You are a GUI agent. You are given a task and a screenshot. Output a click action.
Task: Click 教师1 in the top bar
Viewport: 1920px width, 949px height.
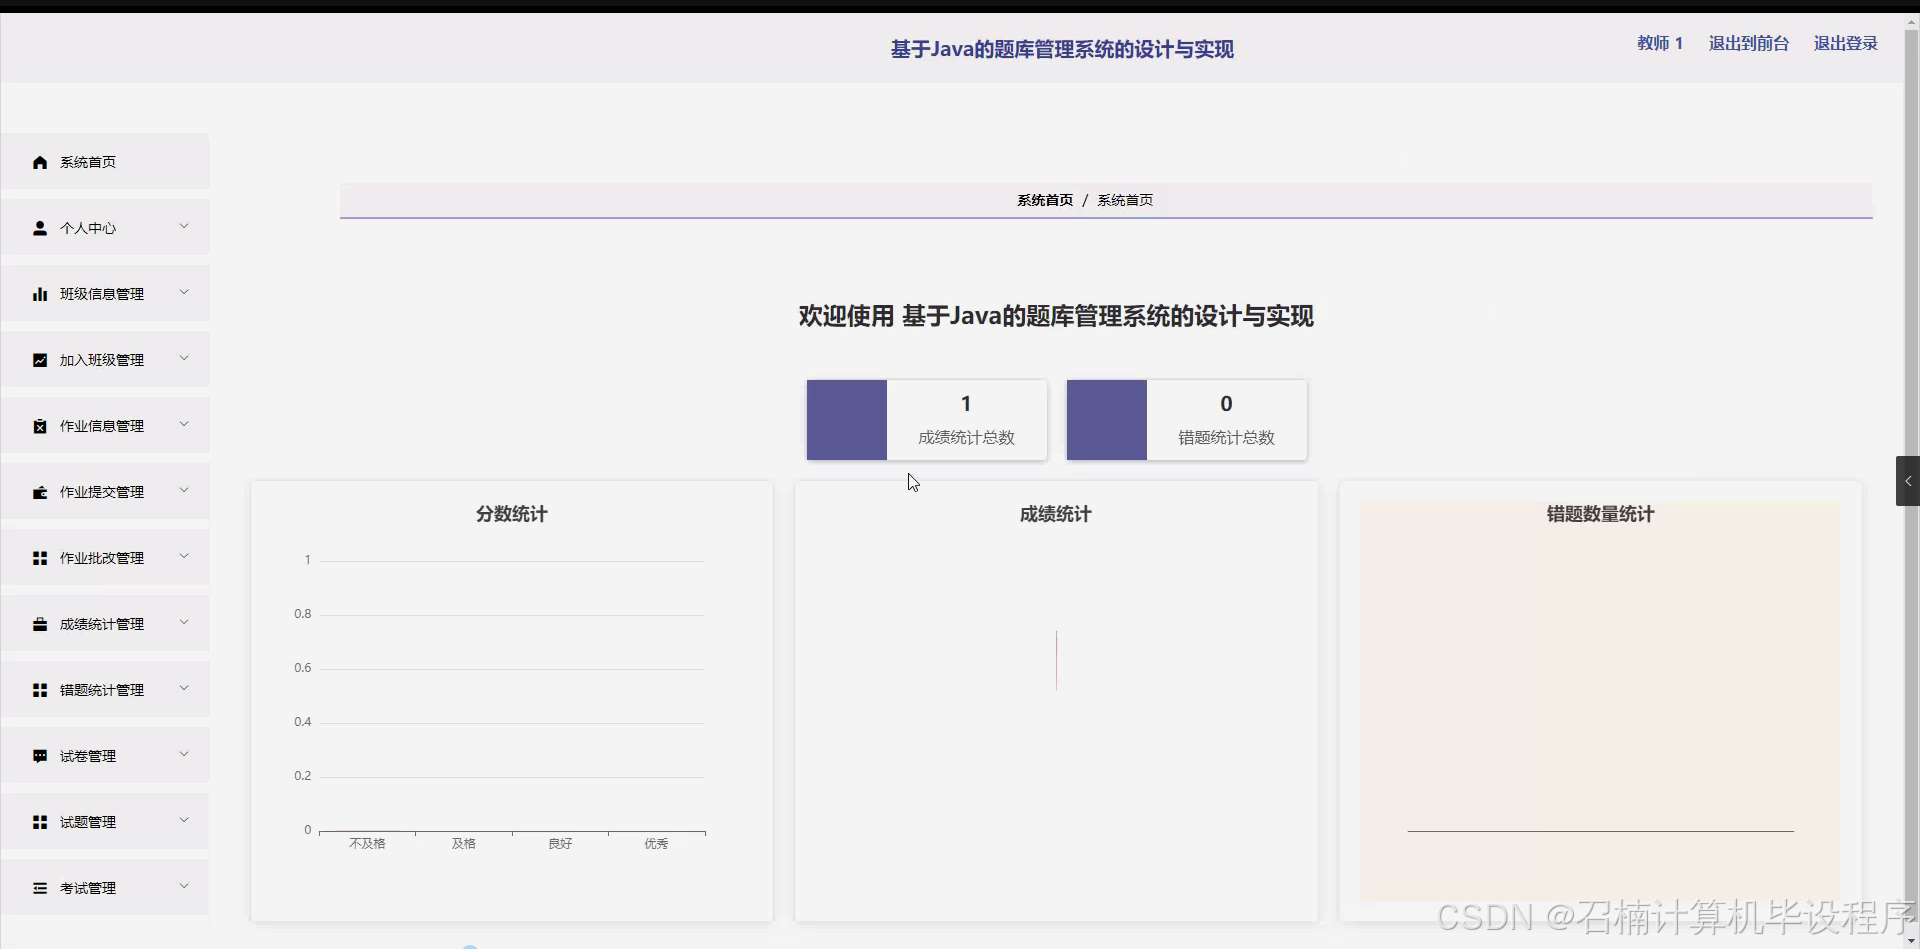tap(1659, 43)
